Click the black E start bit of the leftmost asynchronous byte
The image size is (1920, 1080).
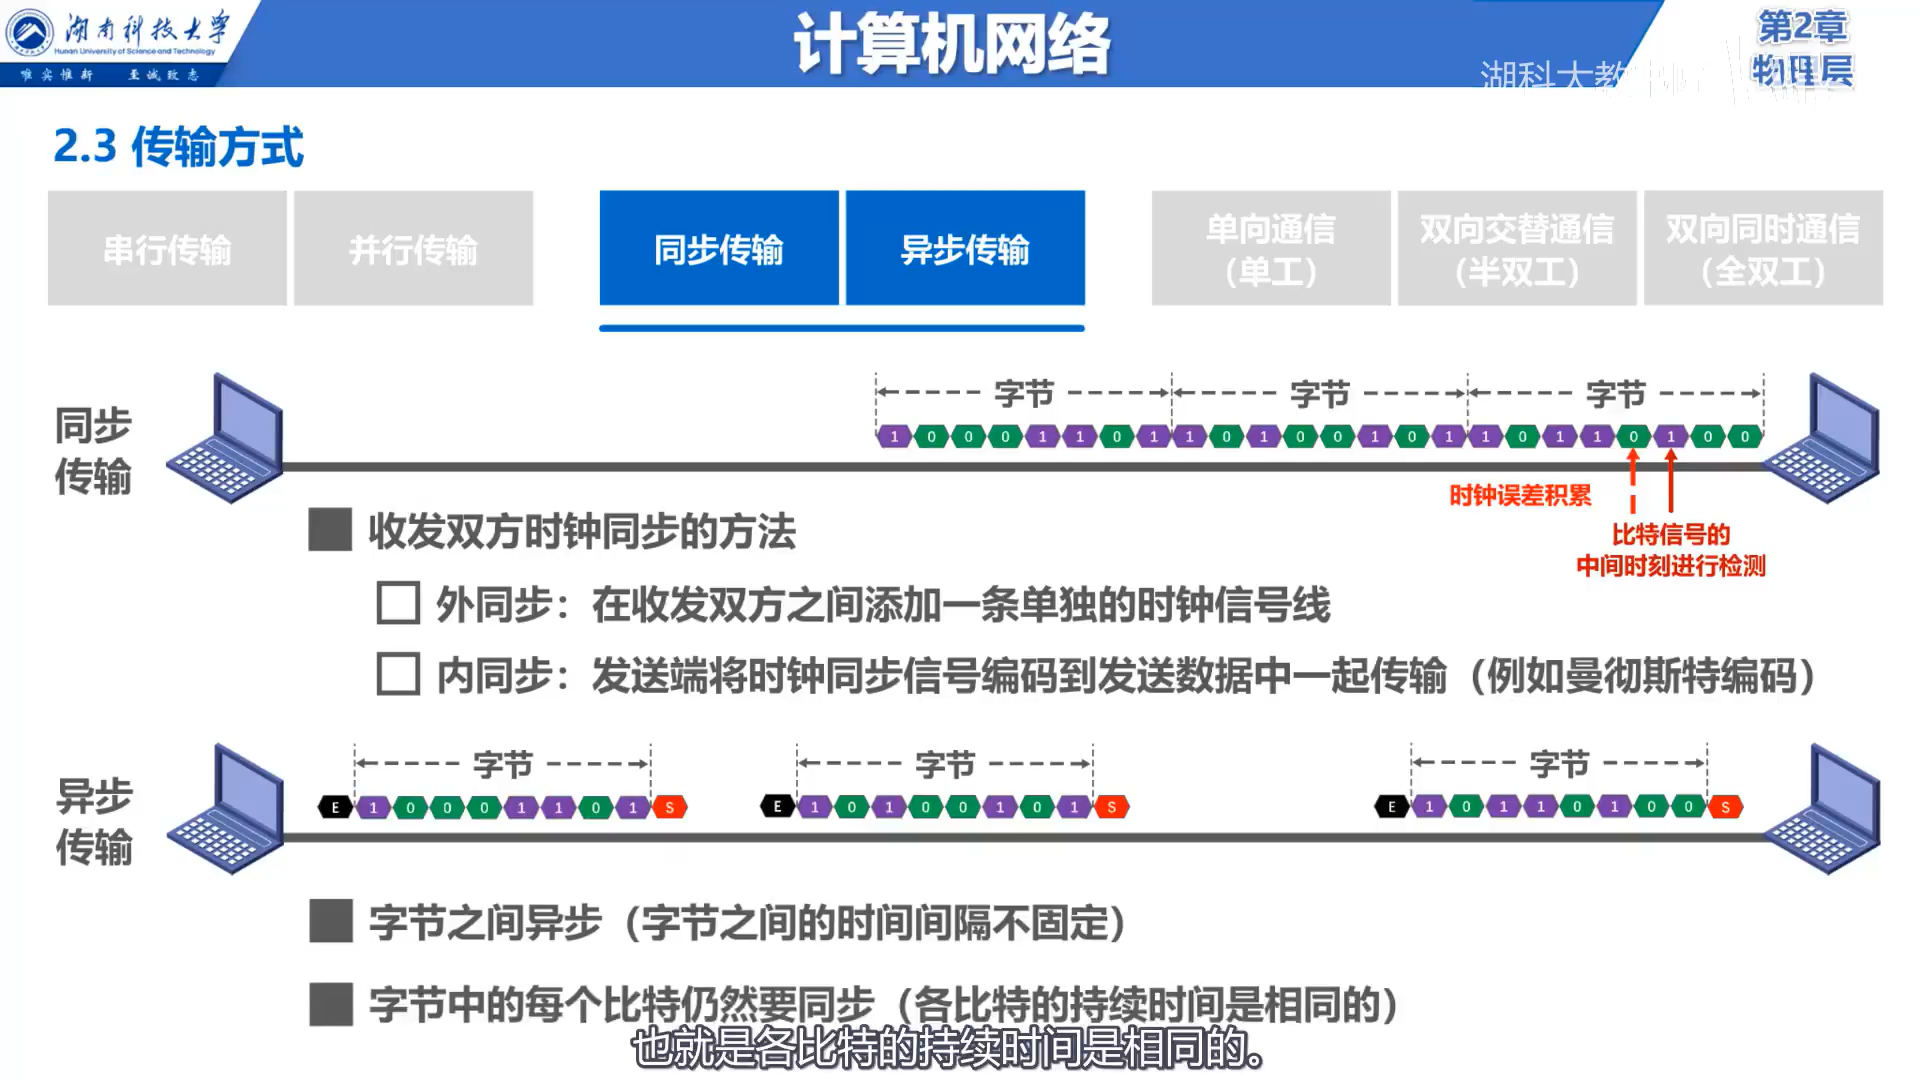click(335, 807)
